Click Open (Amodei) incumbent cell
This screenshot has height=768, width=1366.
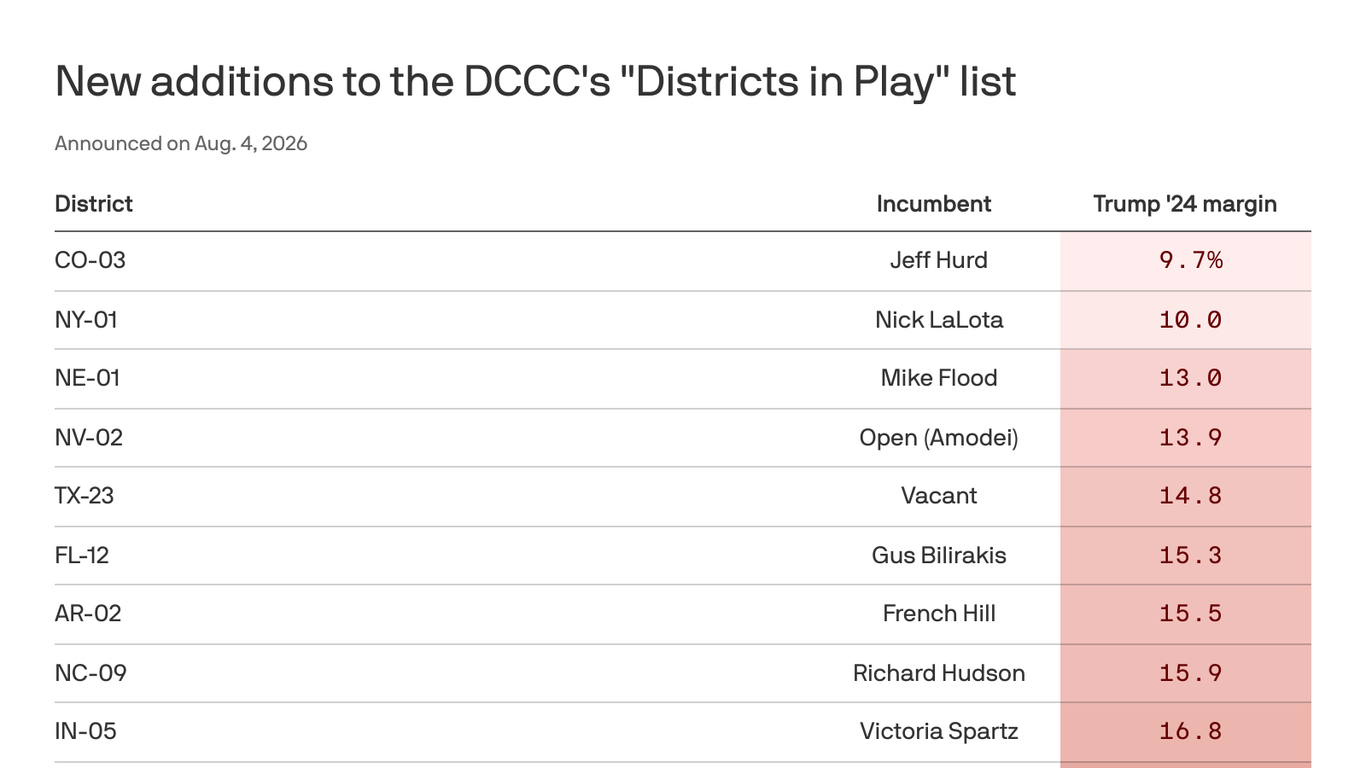click(x=939, y=438)
